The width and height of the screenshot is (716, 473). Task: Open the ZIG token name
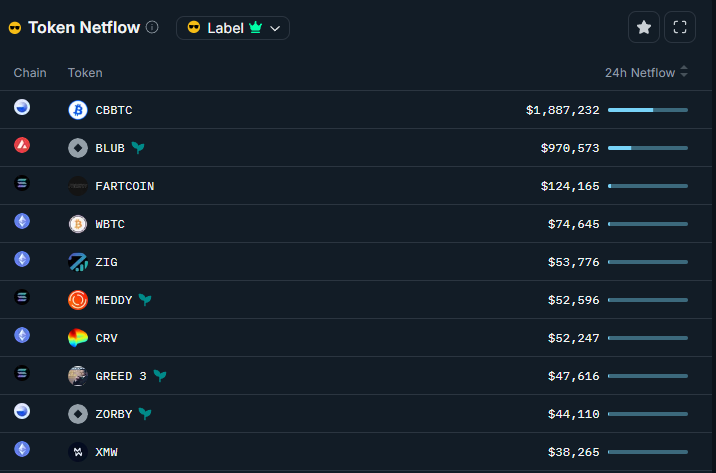[x=106, y=262]
